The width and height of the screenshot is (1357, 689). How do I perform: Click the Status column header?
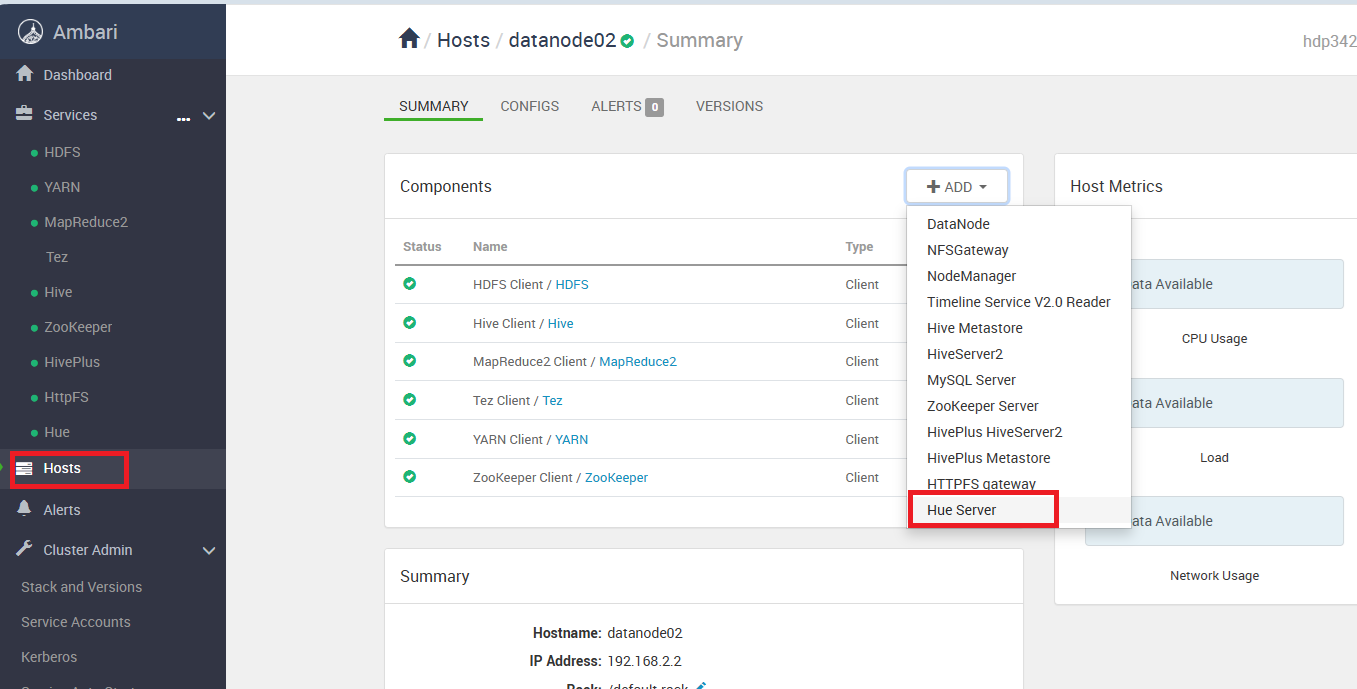[x=422, y=247]
